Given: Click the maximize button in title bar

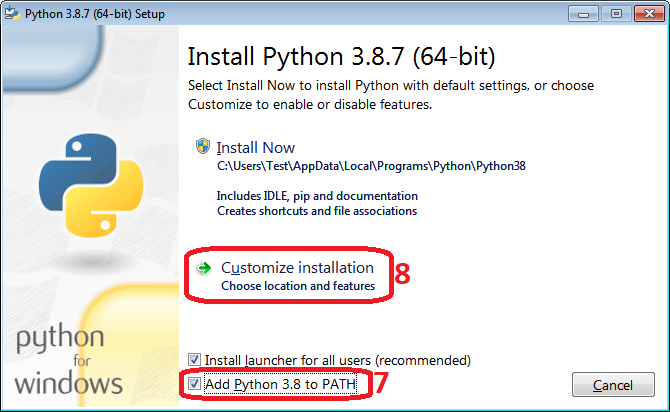Looking at the screenshot, I should tap(614, 15).
